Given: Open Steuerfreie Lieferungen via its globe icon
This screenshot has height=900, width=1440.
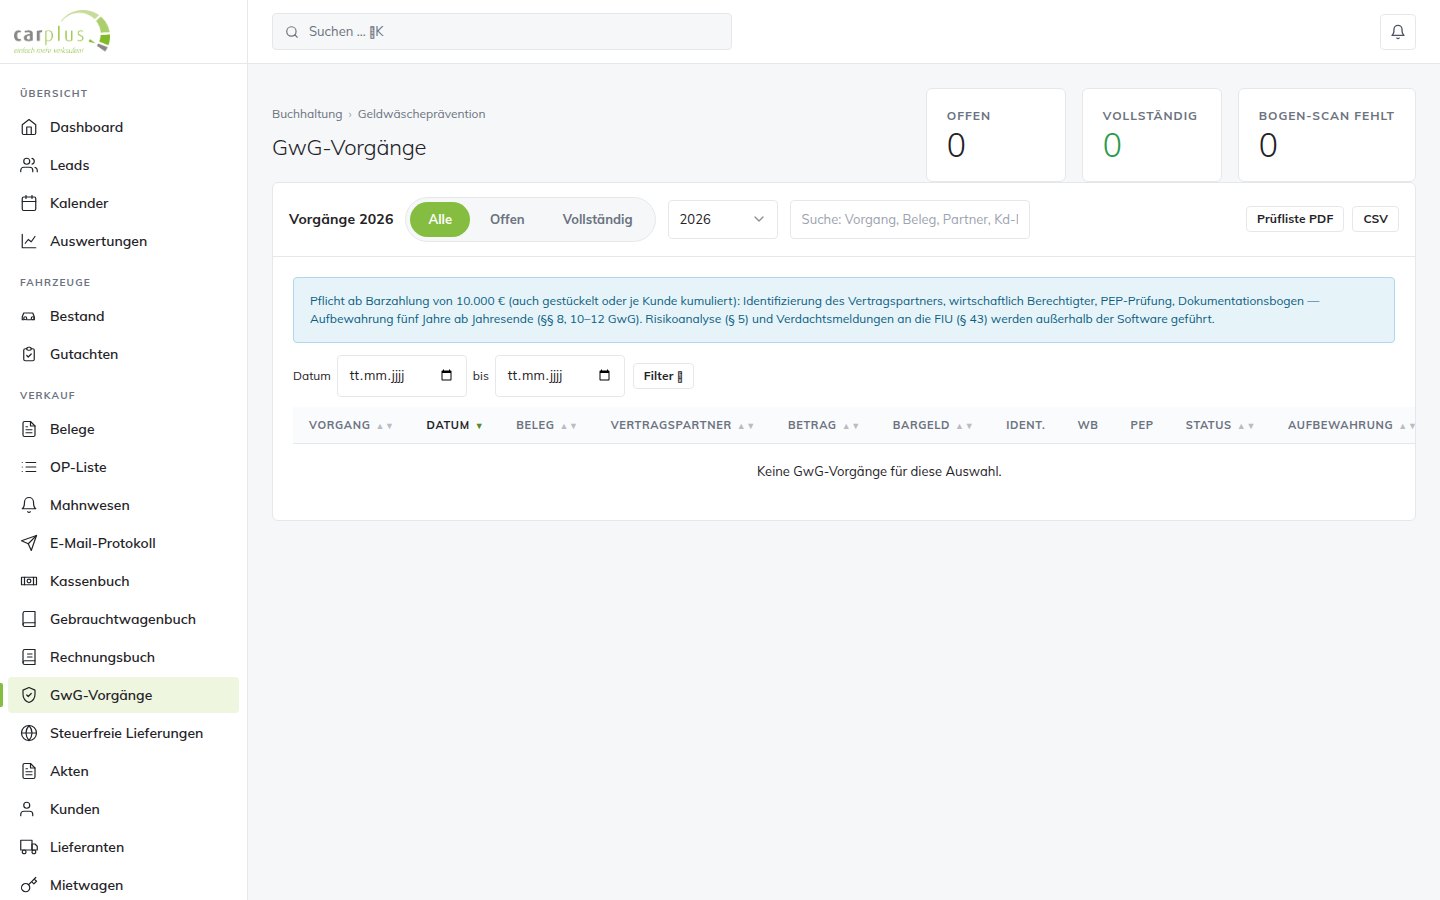Looking at the screenshot, I should [29, 733].
